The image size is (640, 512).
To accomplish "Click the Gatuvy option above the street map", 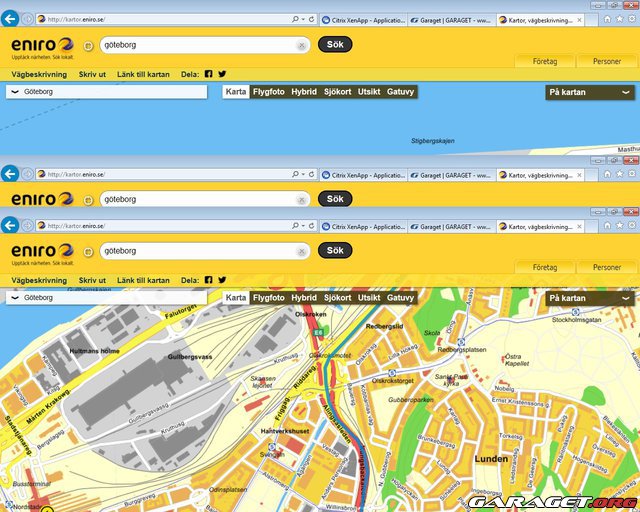I will [x=400, y=298].
